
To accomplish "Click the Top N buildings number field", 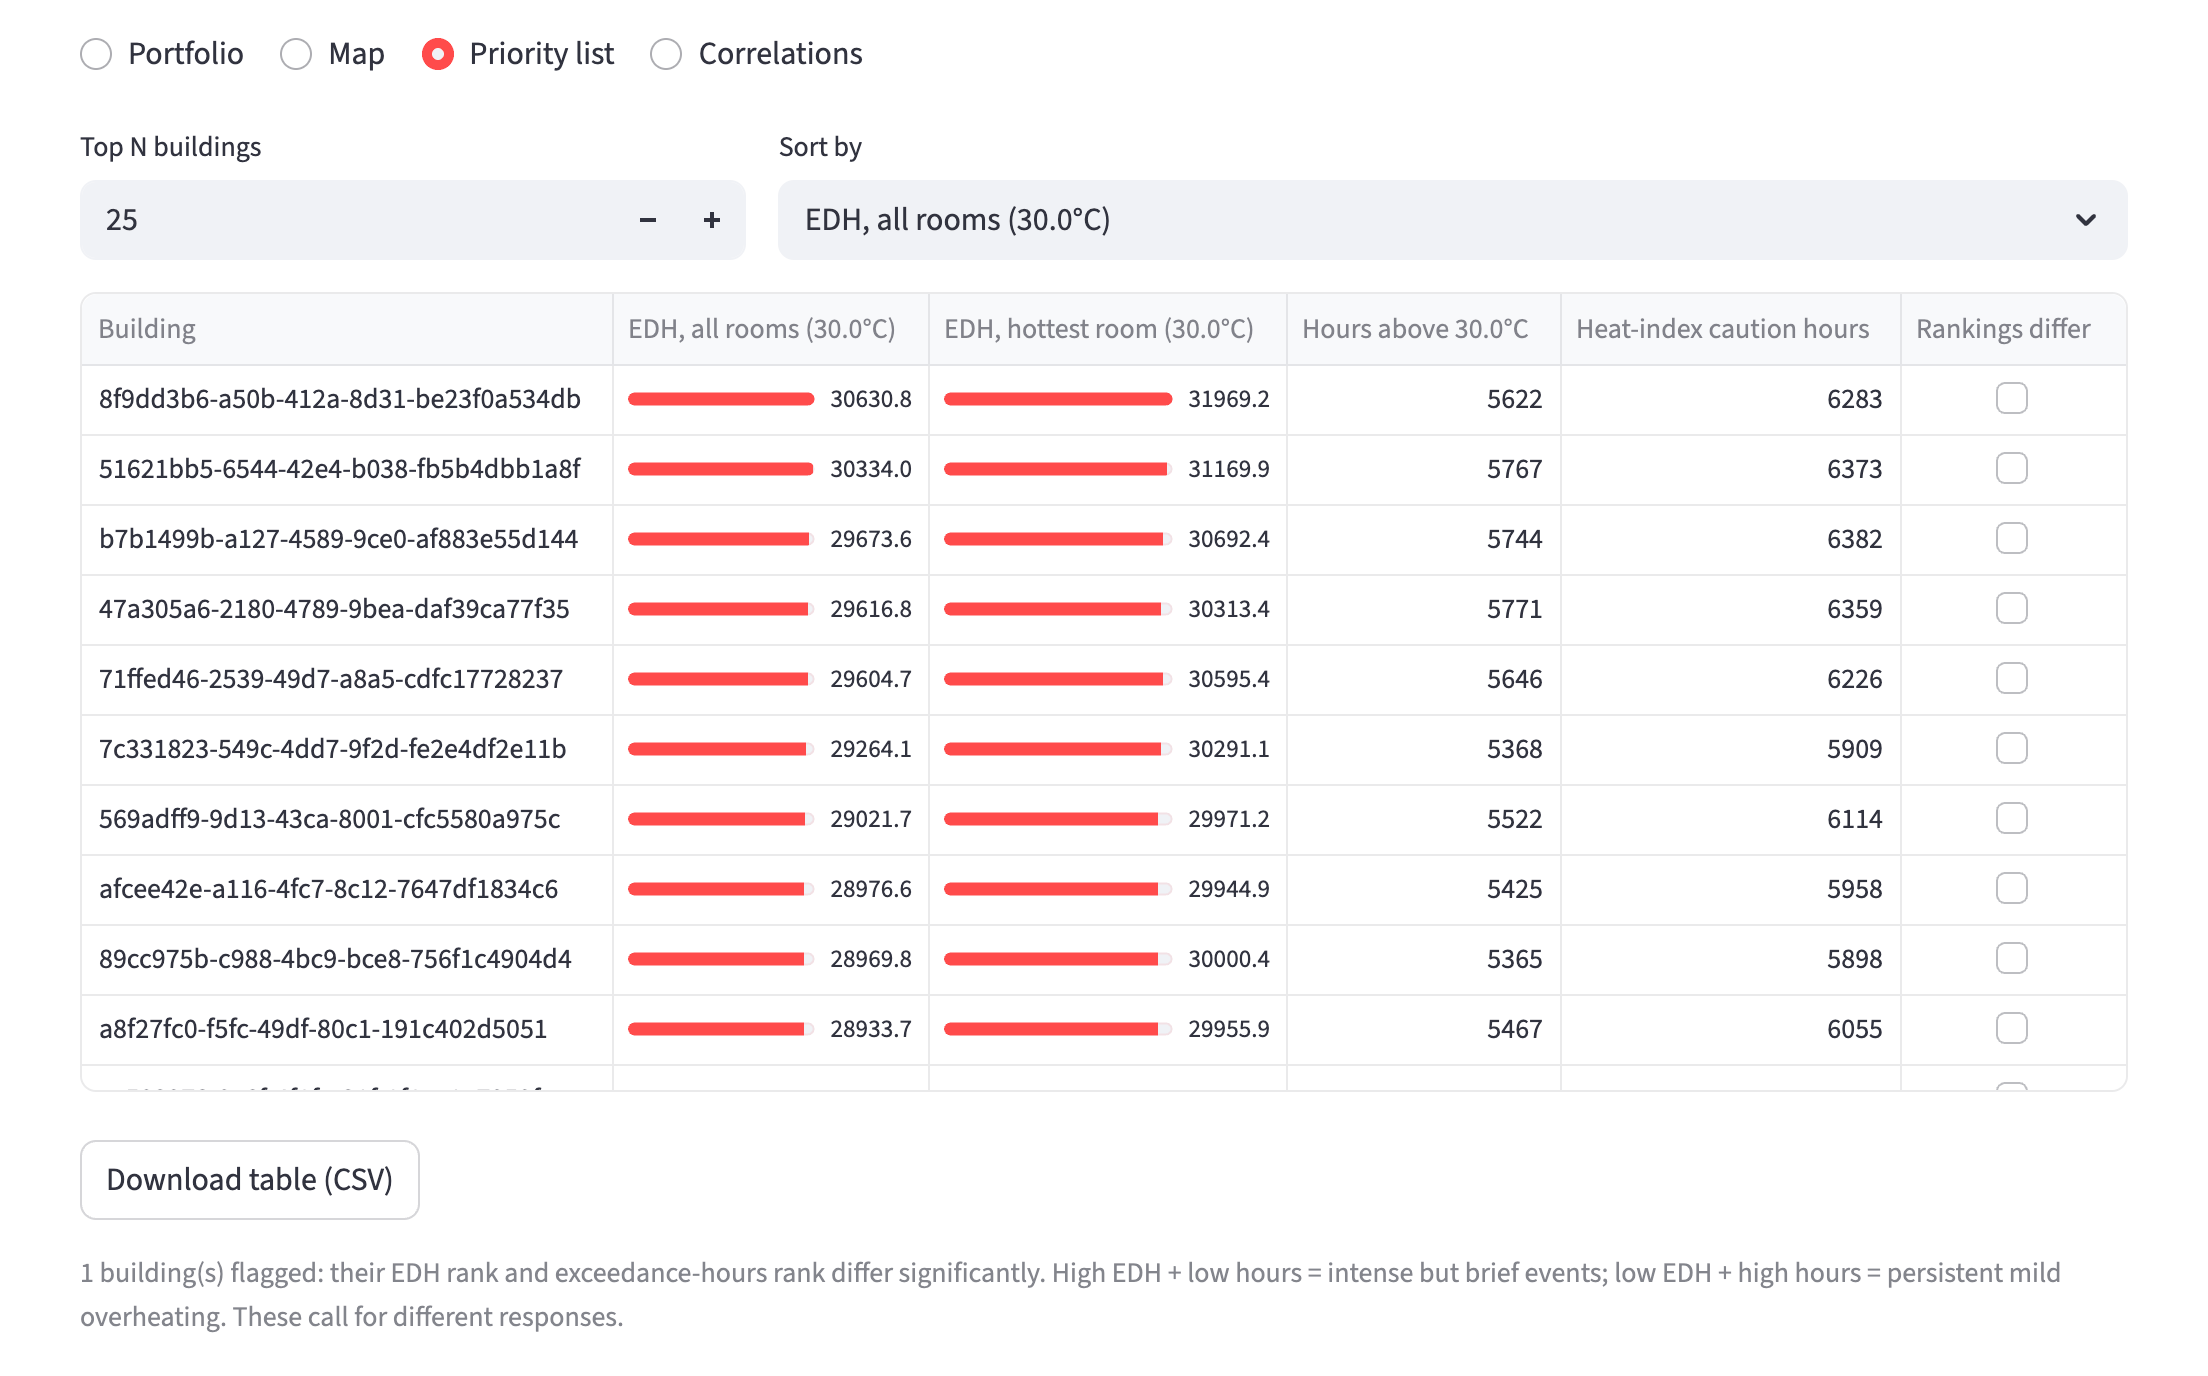I will click(x=348, y=220).
